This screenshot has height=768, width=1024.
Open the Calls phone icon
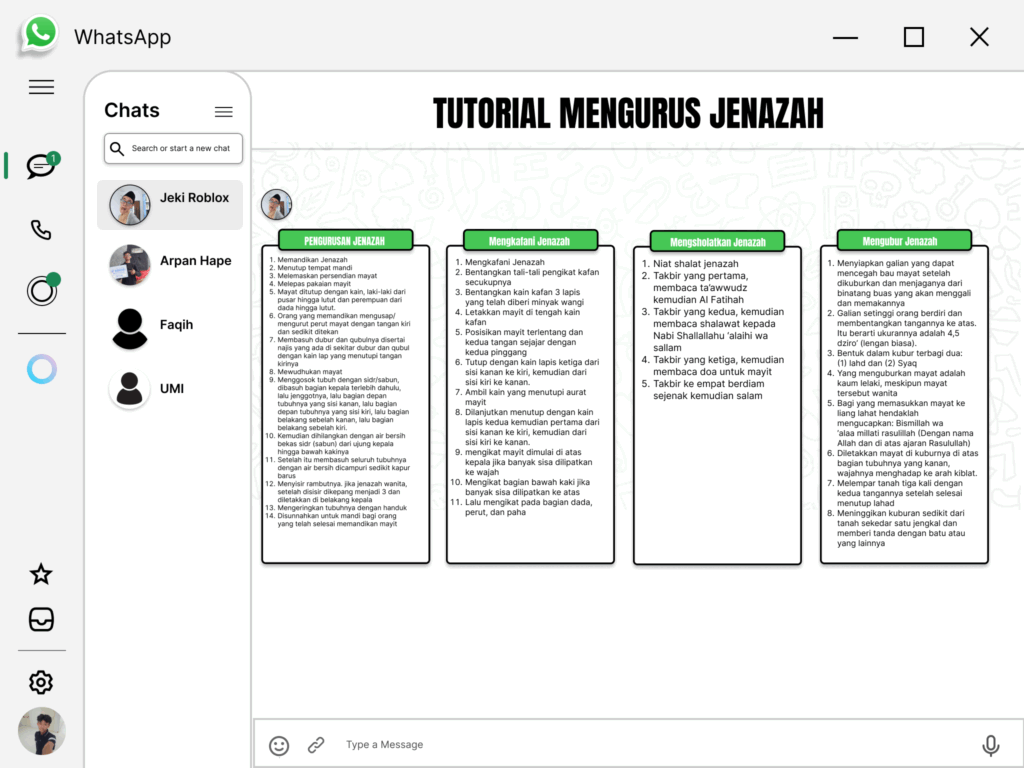pos(41,230)
